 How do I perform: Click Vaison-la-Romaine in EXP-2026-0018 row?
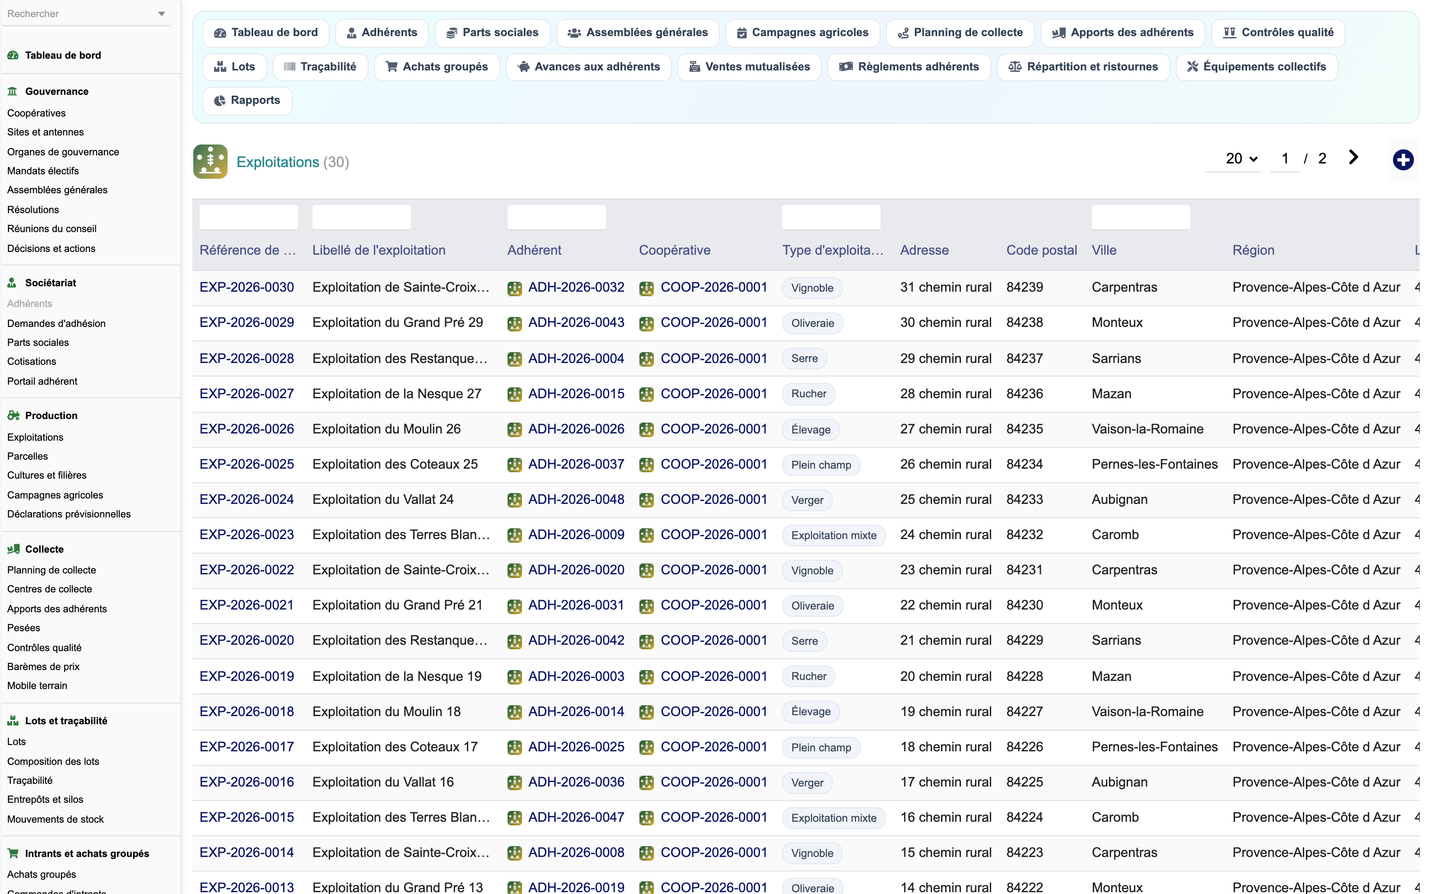point(1148,712)
